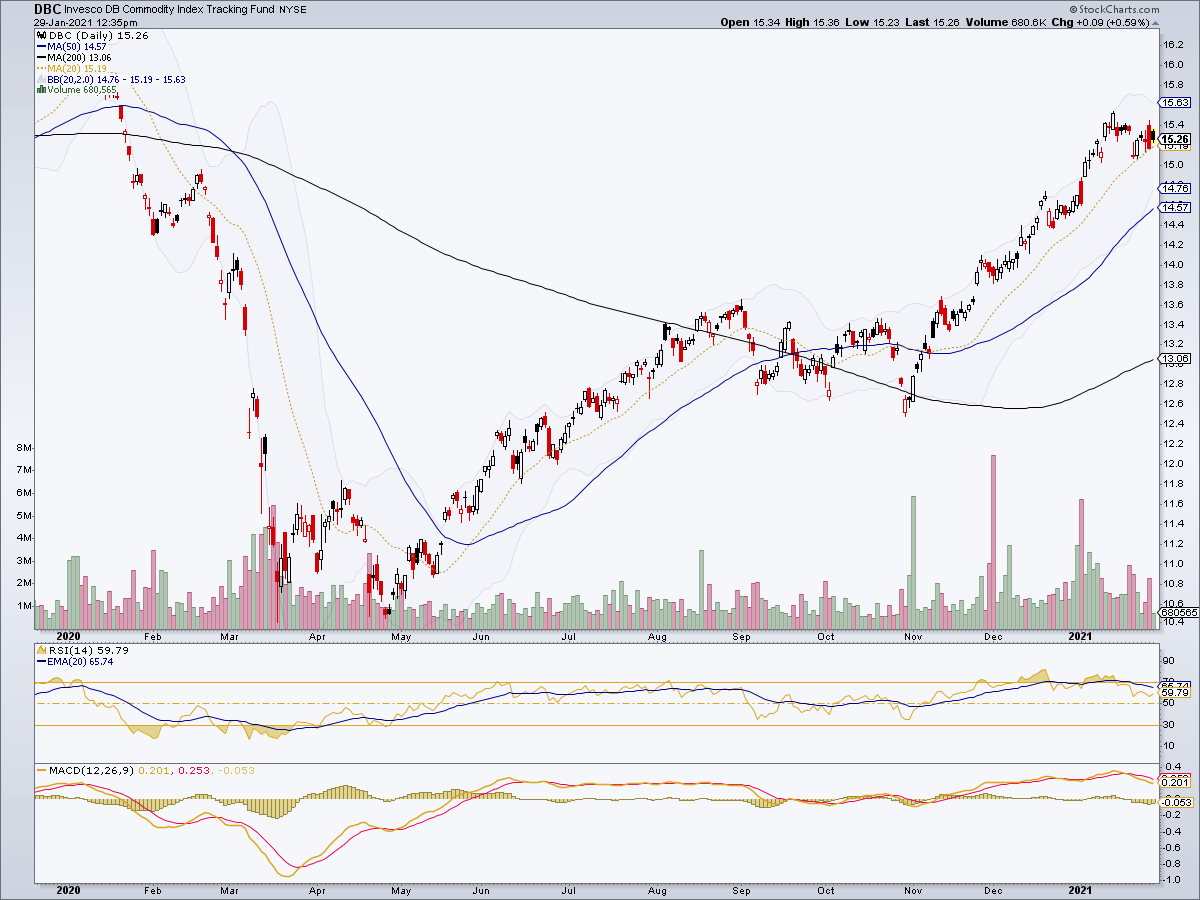This screenshot has height=900, width=1200.
Task: Click the candlestick icon beside DBC (Daily)
Action: (41, 35)
